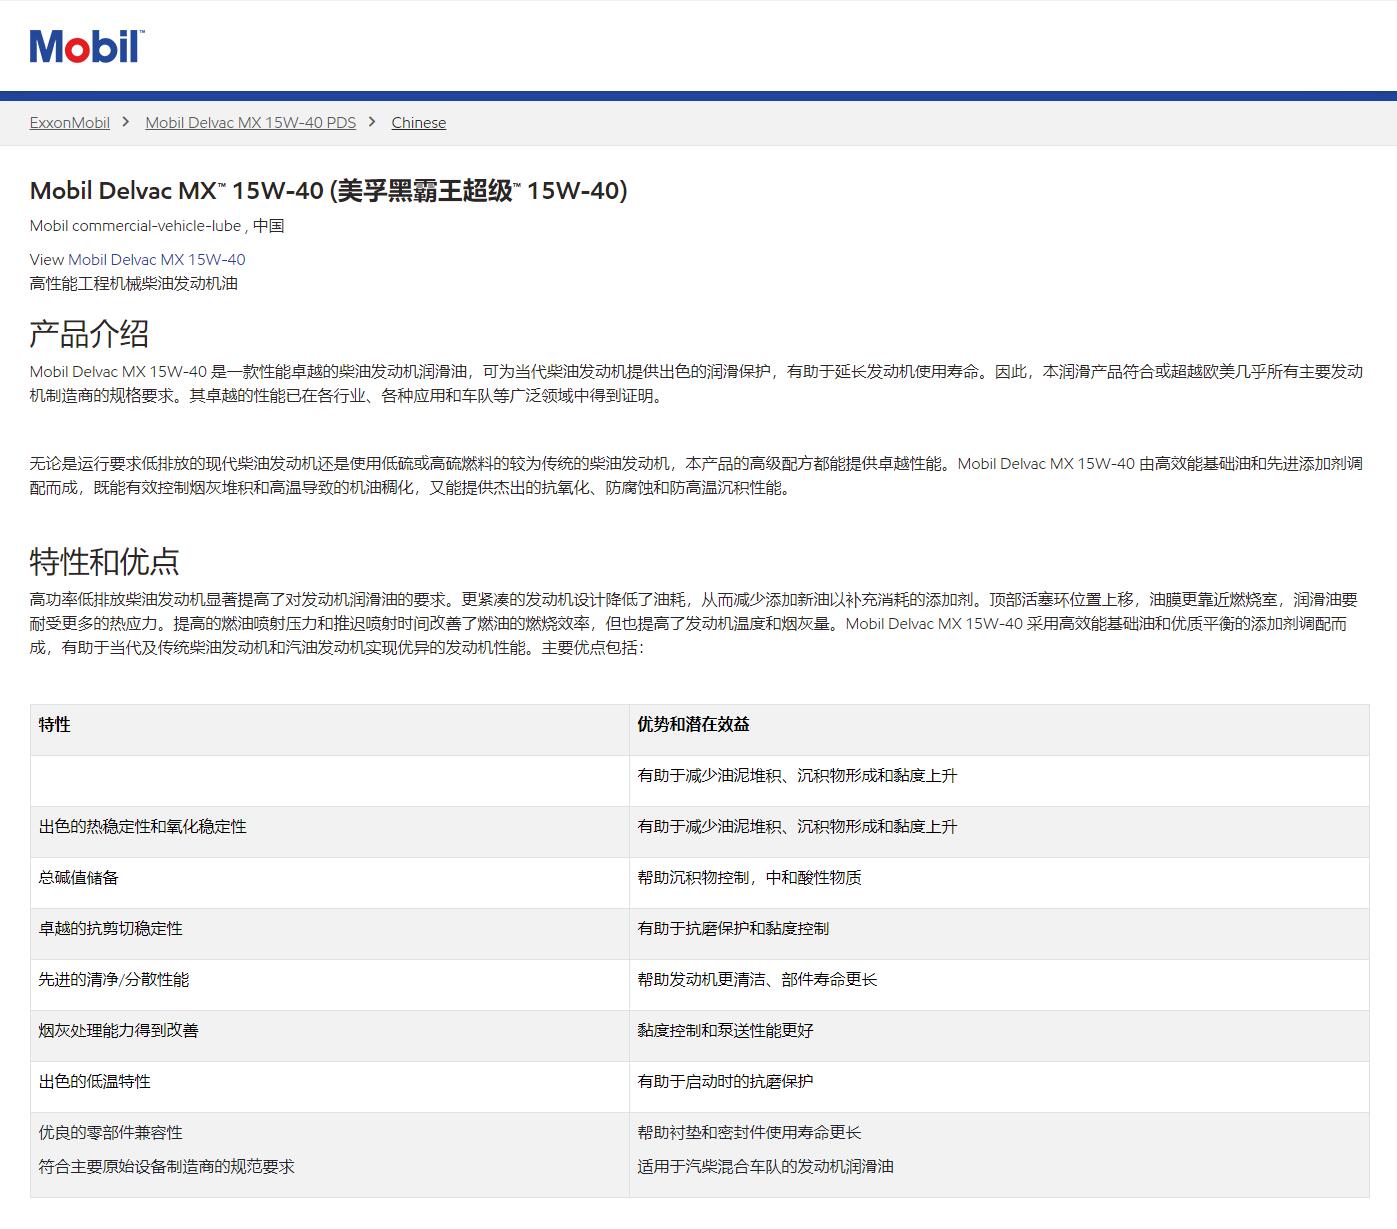
Task: Open the Mobil Delvac MX 15W-40 PDS breadcrumb
Action: (251, 123)
